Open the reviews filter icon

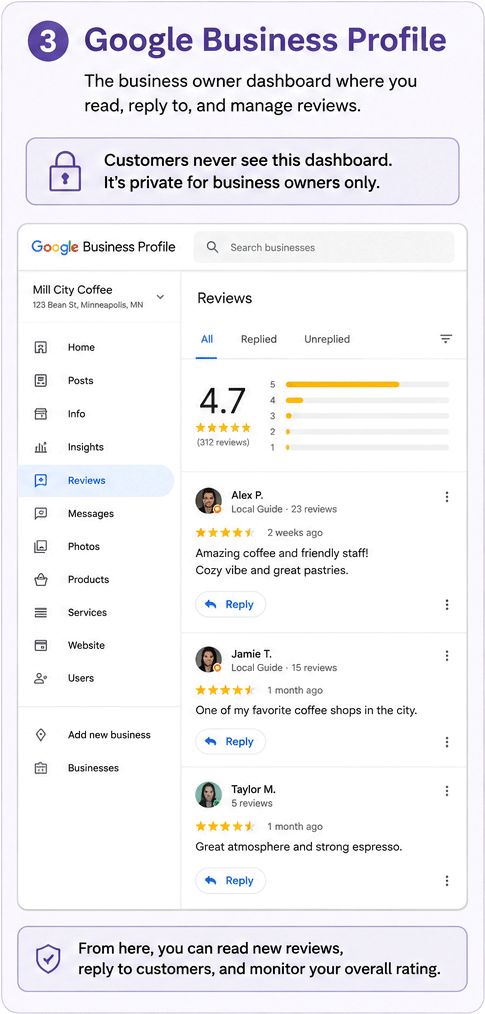pos(446,339)
